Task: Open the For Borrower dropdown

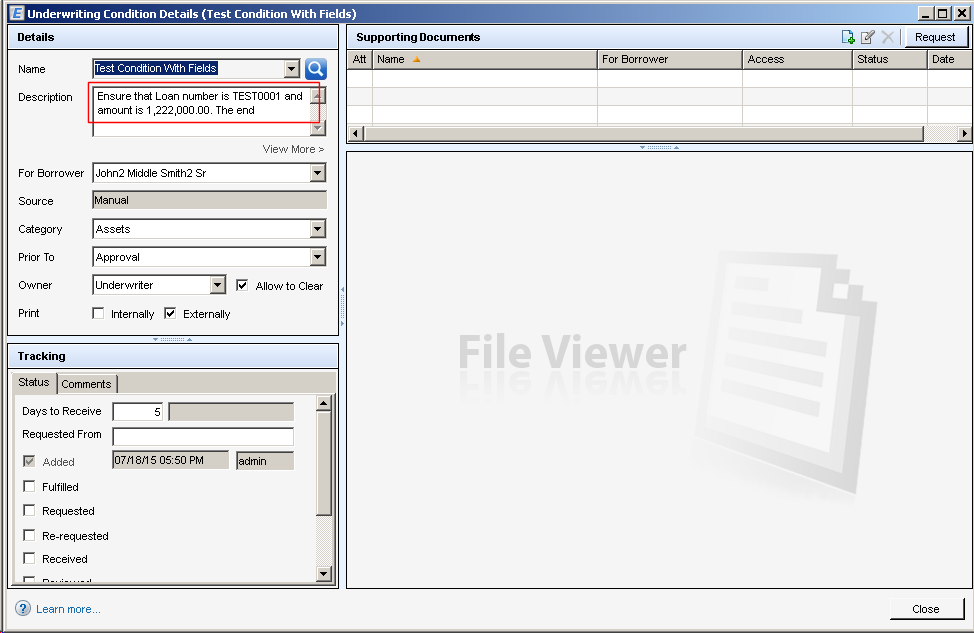Action: (x=317, y=173)
